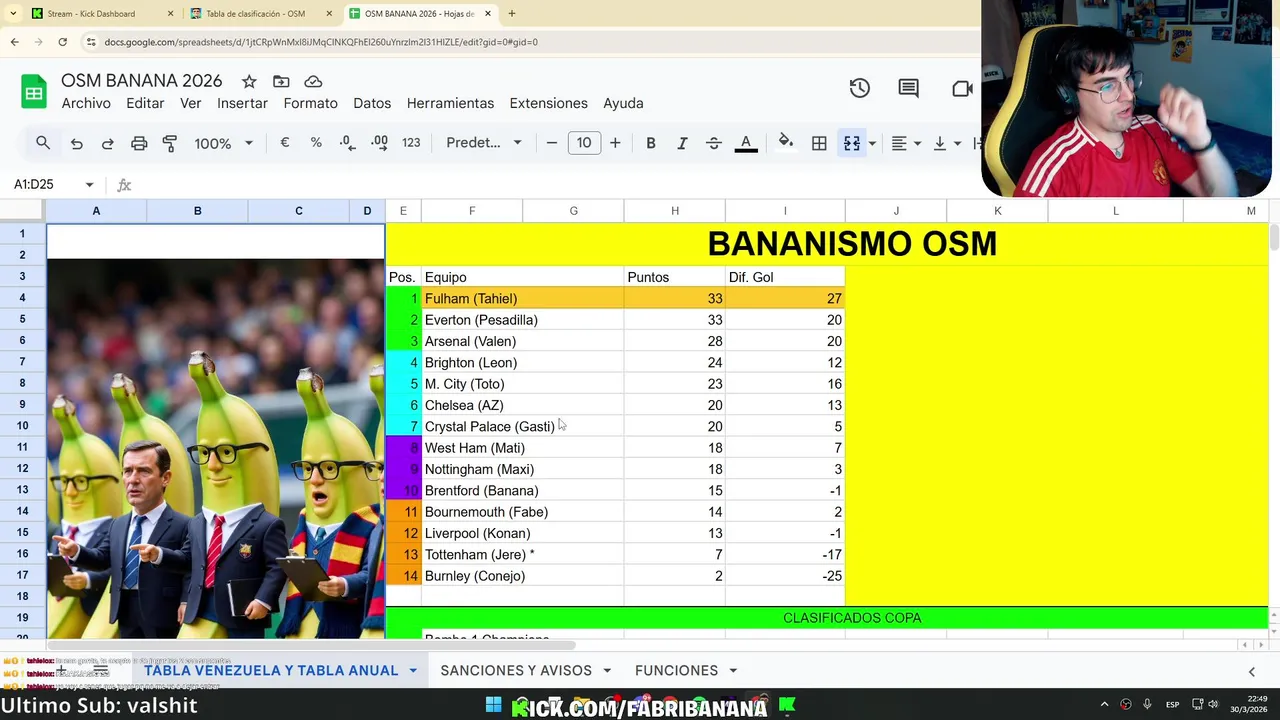Undo the last action
The image size is (1280, 720).
click(76, 143)
